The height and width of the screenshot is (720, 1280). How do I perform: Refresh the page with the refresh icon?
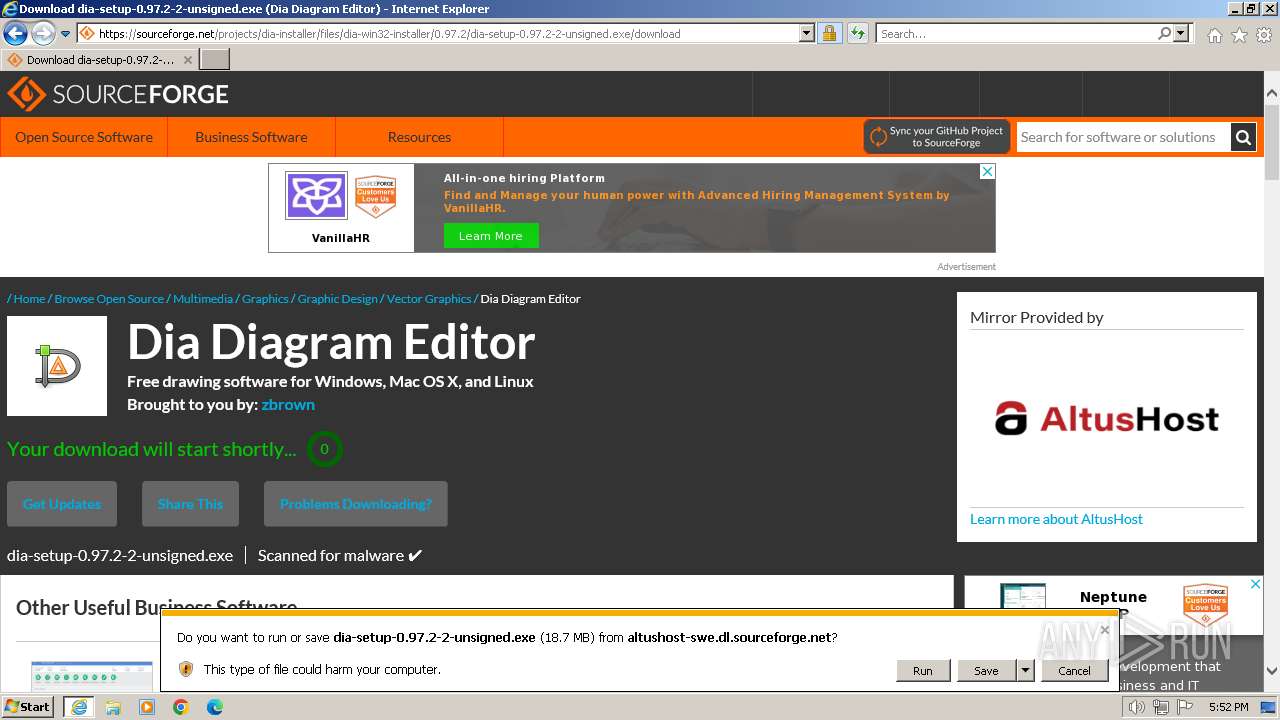click(x=858, y=33)
